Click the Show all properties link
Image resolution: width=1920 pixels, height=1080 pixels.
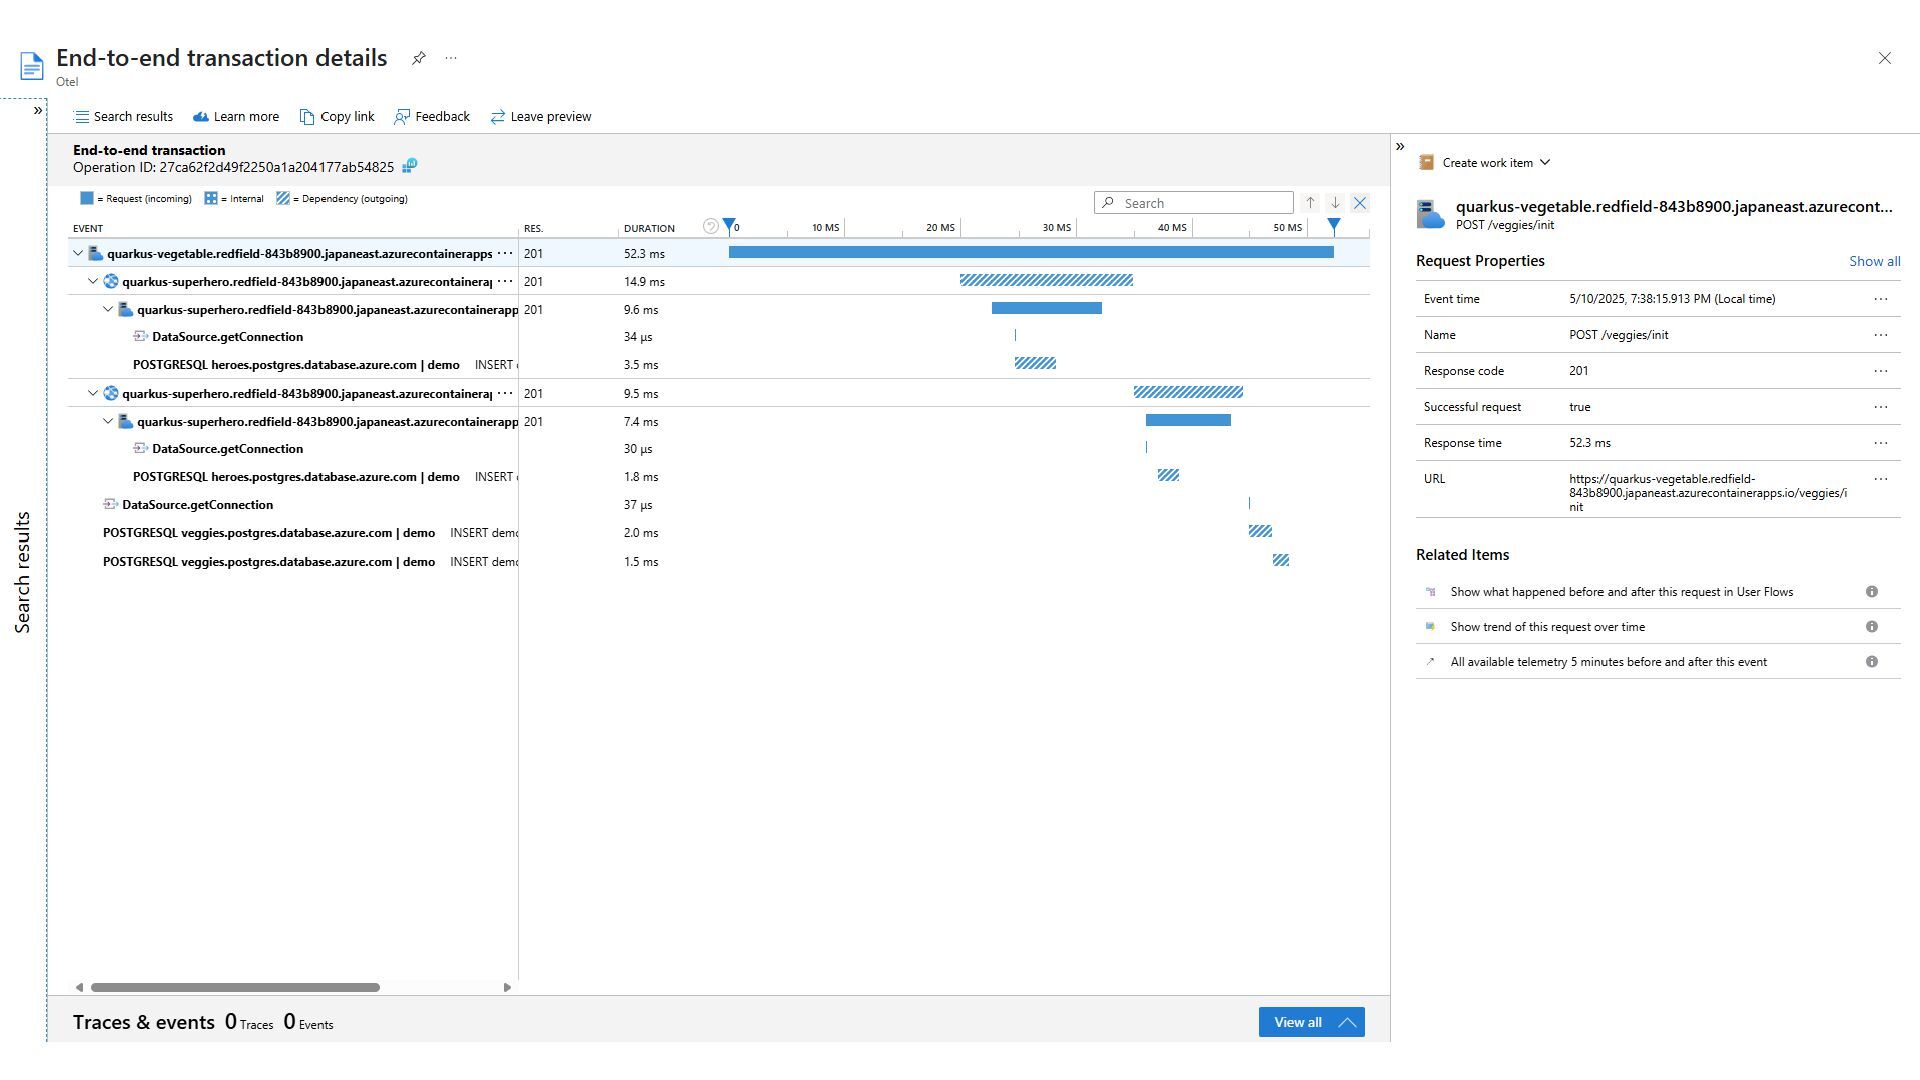(x=1874, y=261)
